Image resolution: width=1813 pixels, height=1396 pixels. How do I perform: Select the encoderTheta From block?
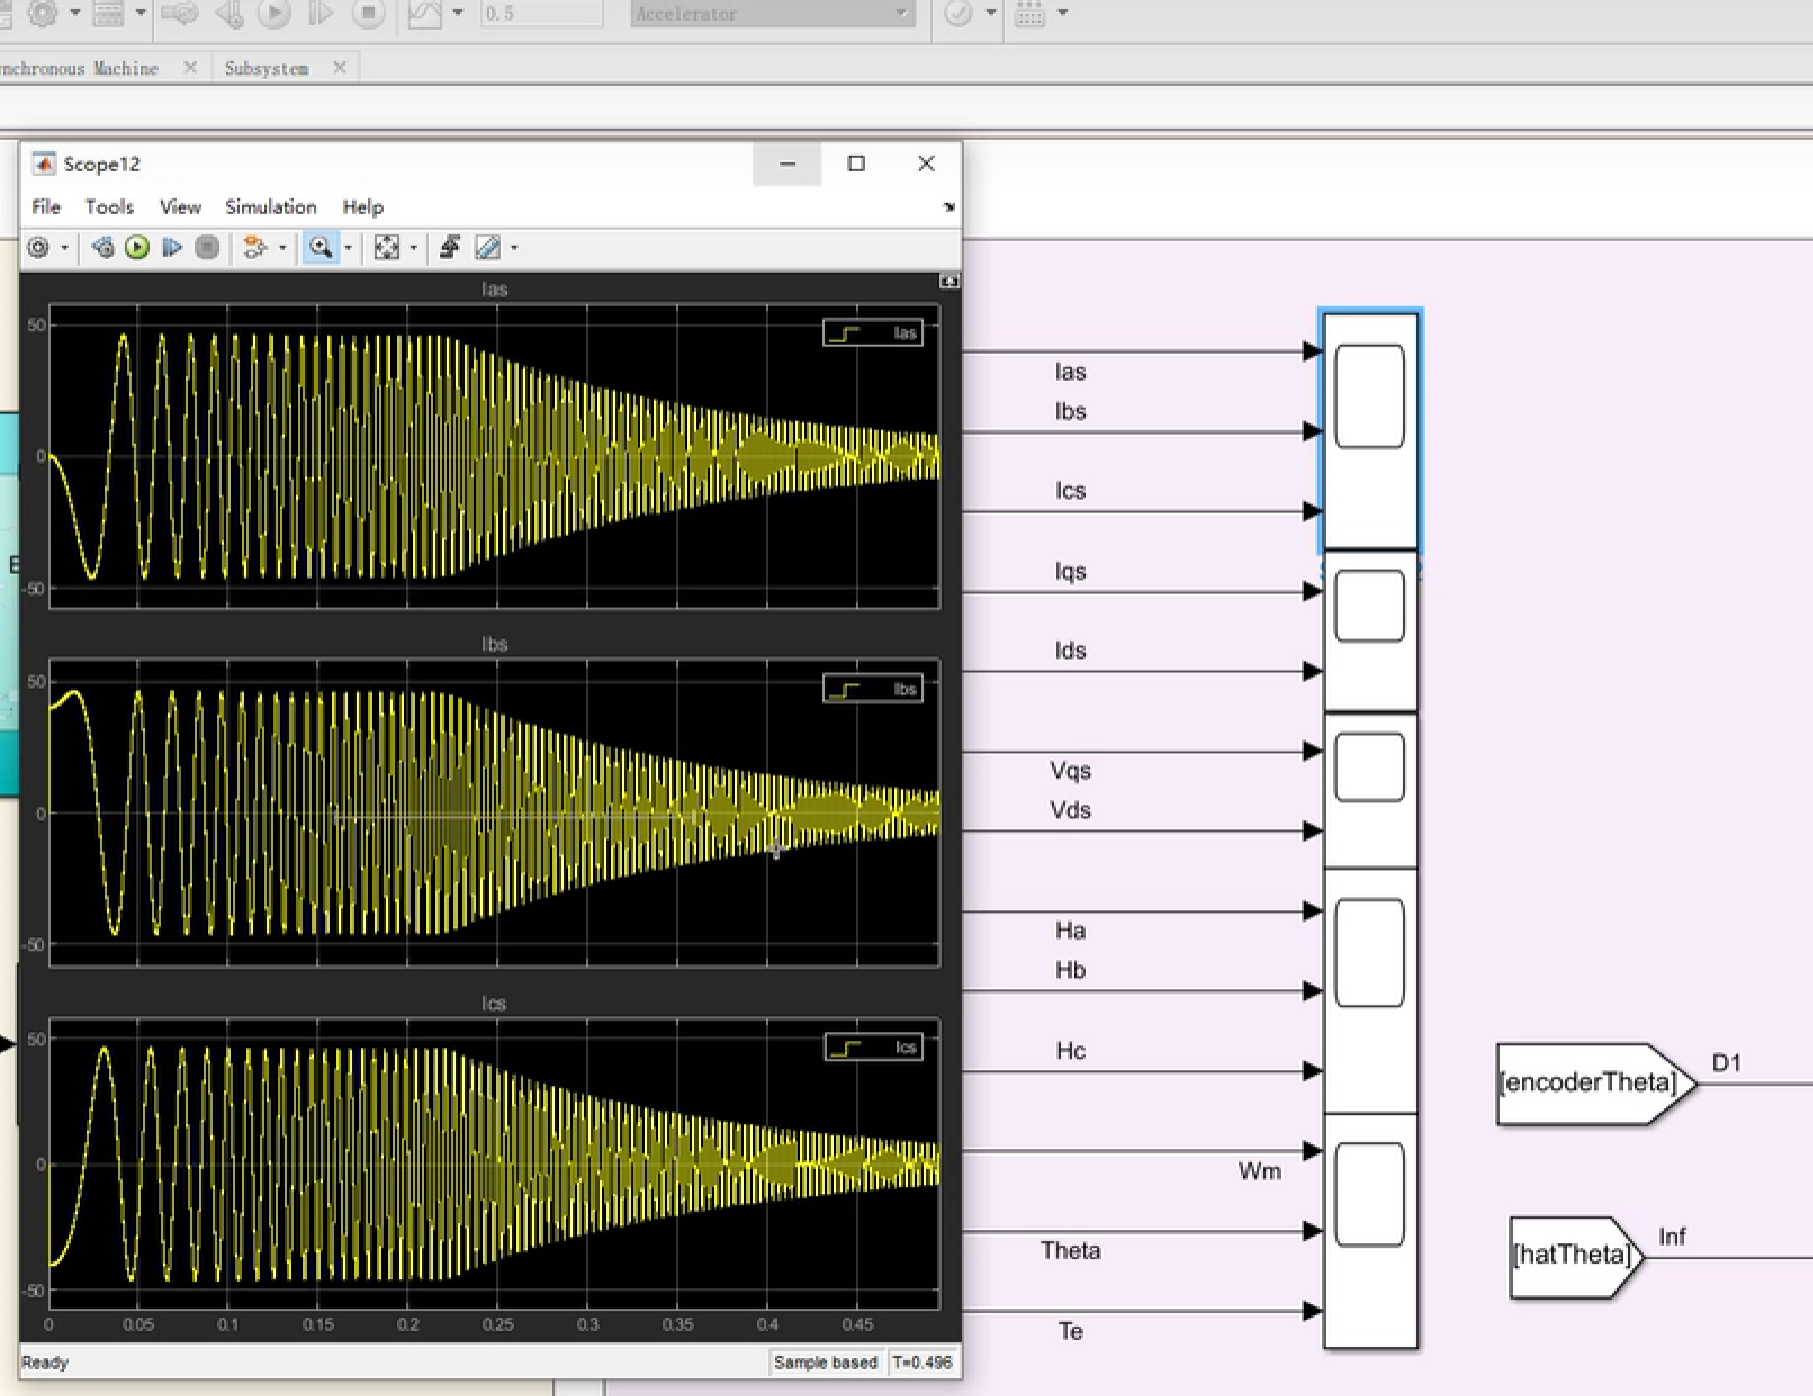pos(1597,1083)
